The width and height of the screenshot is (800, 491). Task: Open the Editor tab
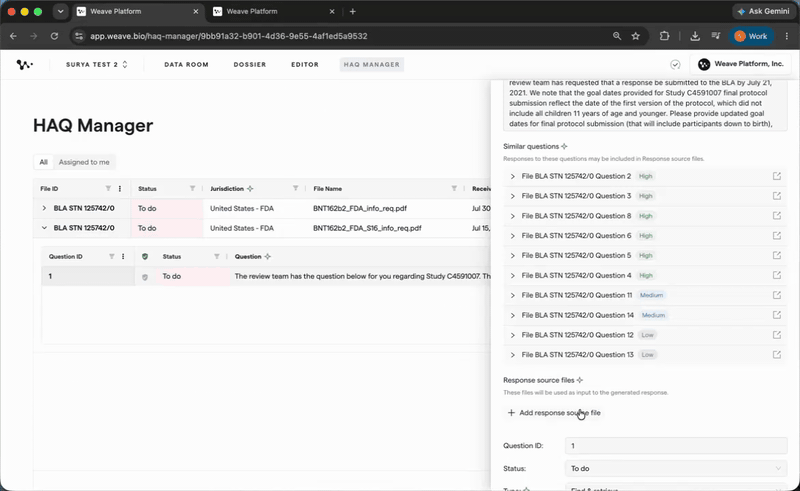[x=305, y=64]
